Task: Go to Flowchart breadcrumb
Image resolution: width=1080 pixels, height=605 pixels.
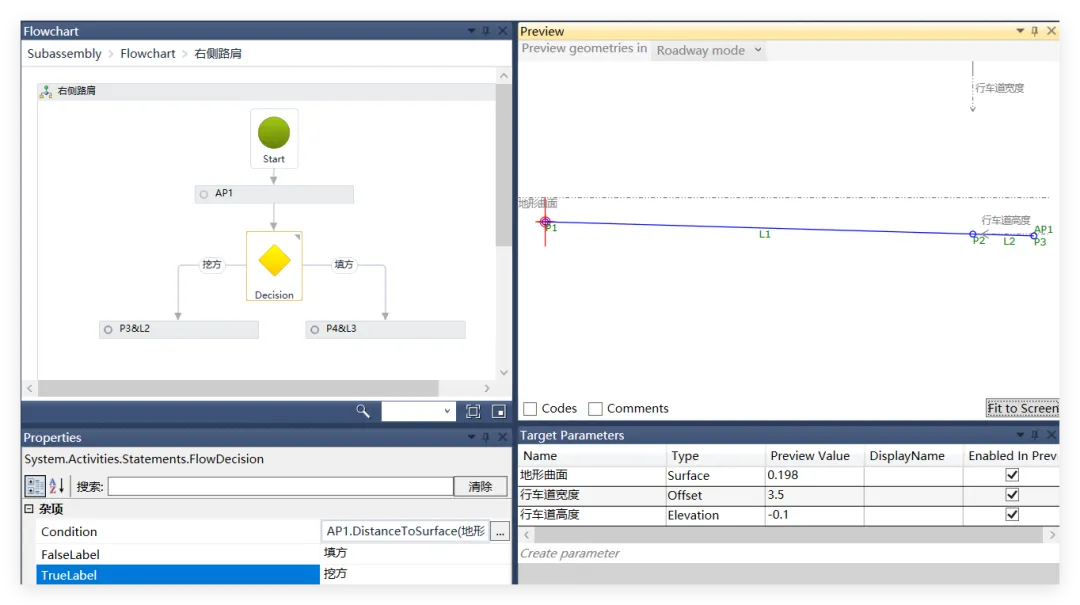Action: [147, 54]
